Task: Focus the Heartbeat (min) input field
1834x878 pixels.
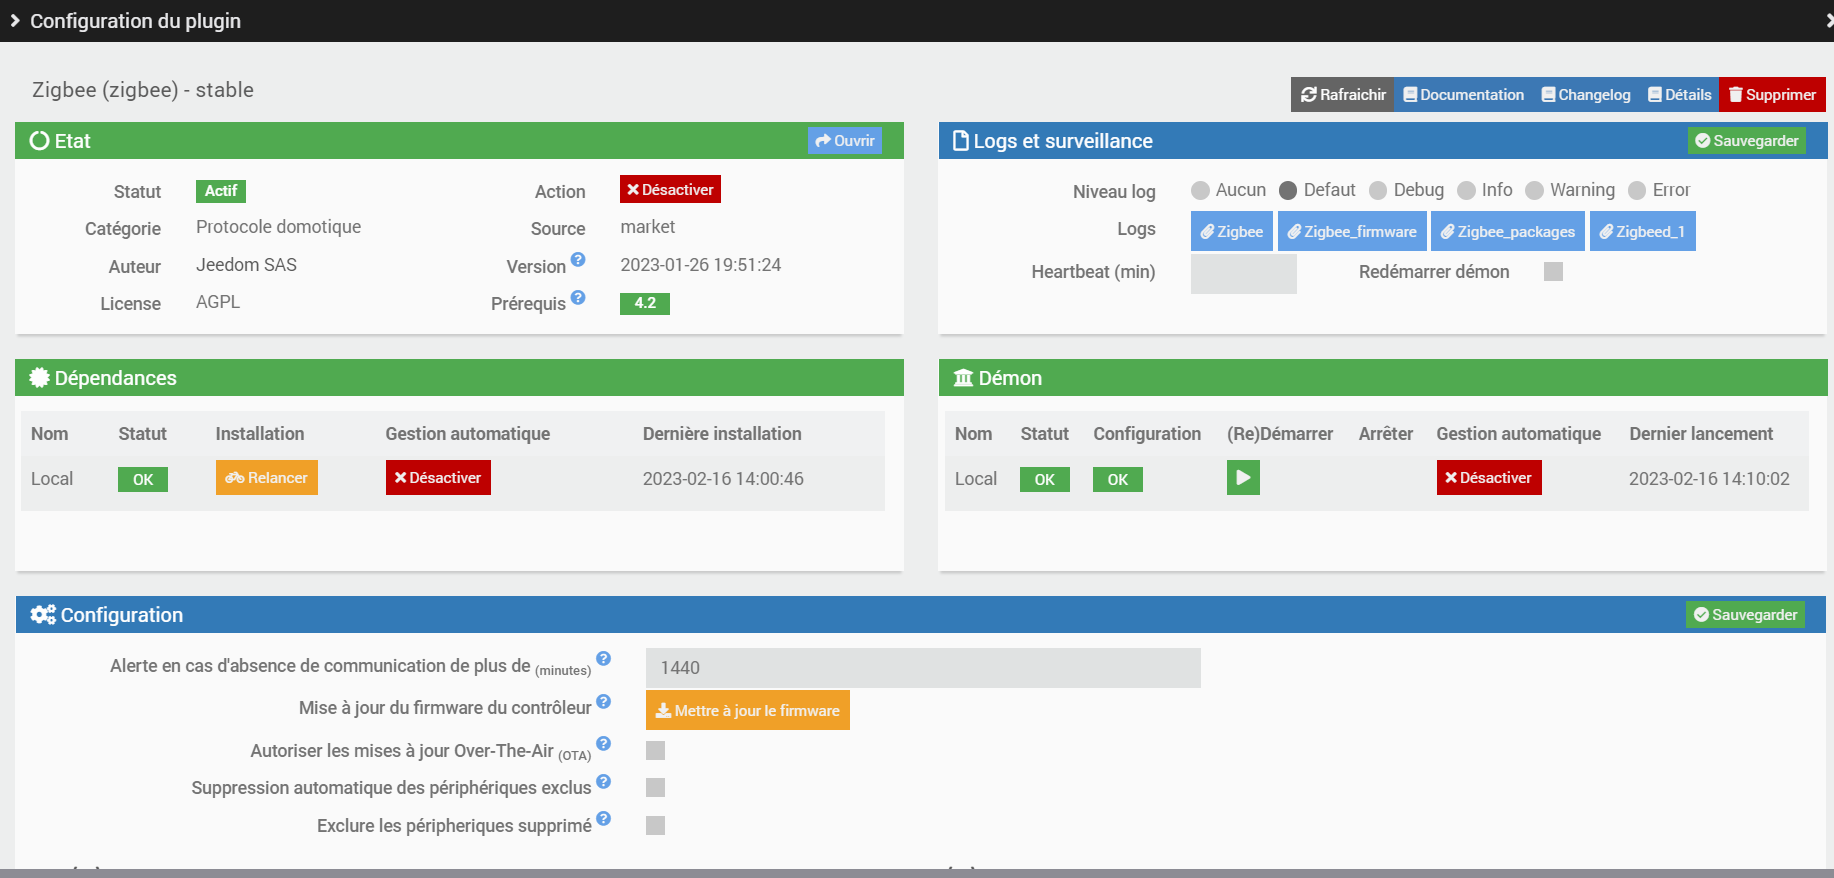Action: pos(1244,273)
